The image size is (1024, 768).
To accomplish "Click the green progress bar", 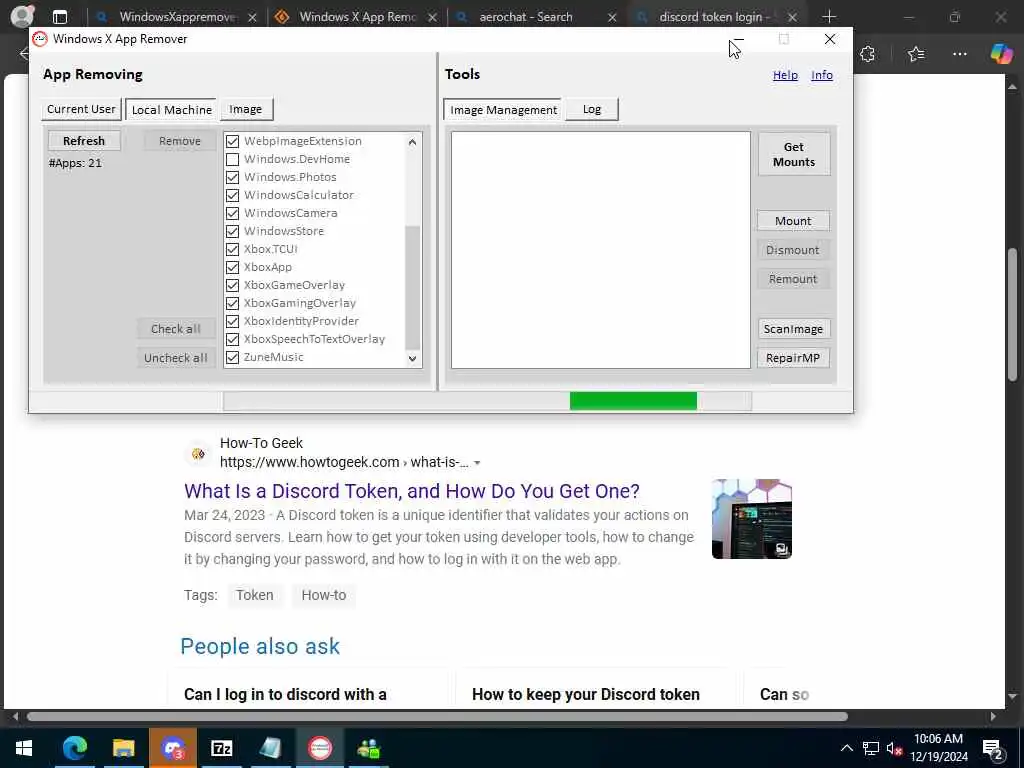I will point(633,401).
